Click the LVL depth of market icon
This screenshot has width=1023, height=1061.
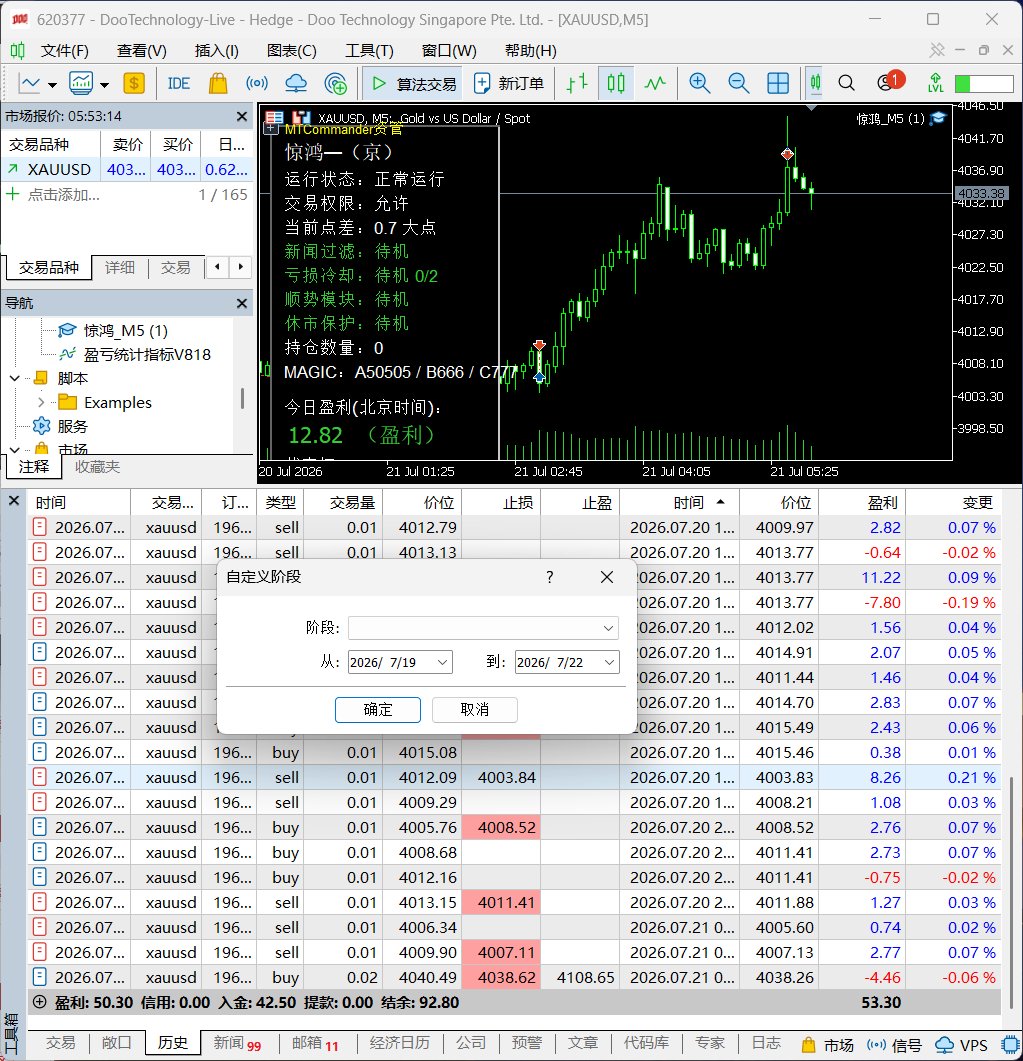tap(936, 83)
